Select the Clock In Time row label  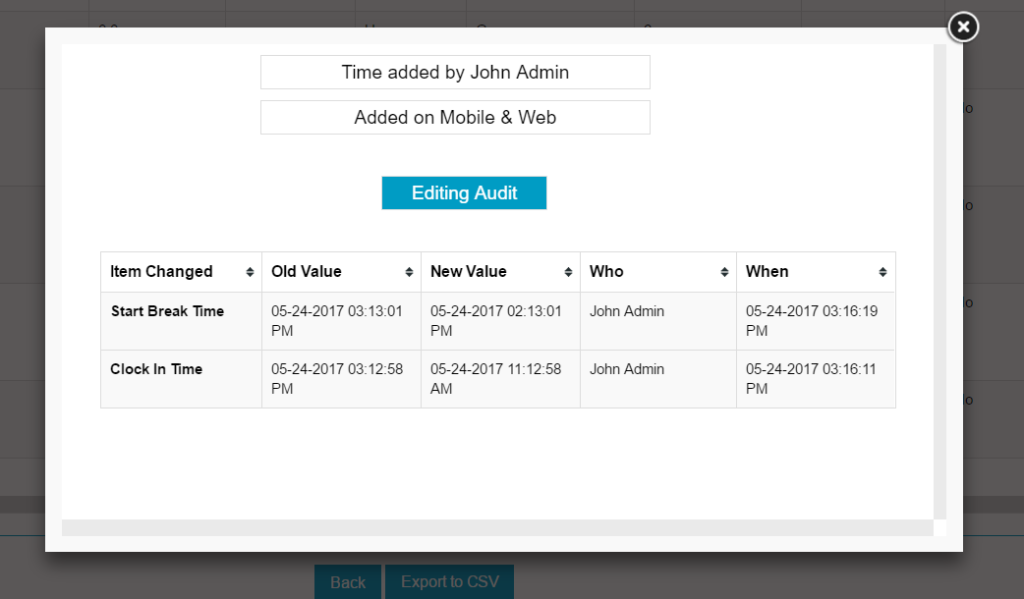tap(156, 369)
